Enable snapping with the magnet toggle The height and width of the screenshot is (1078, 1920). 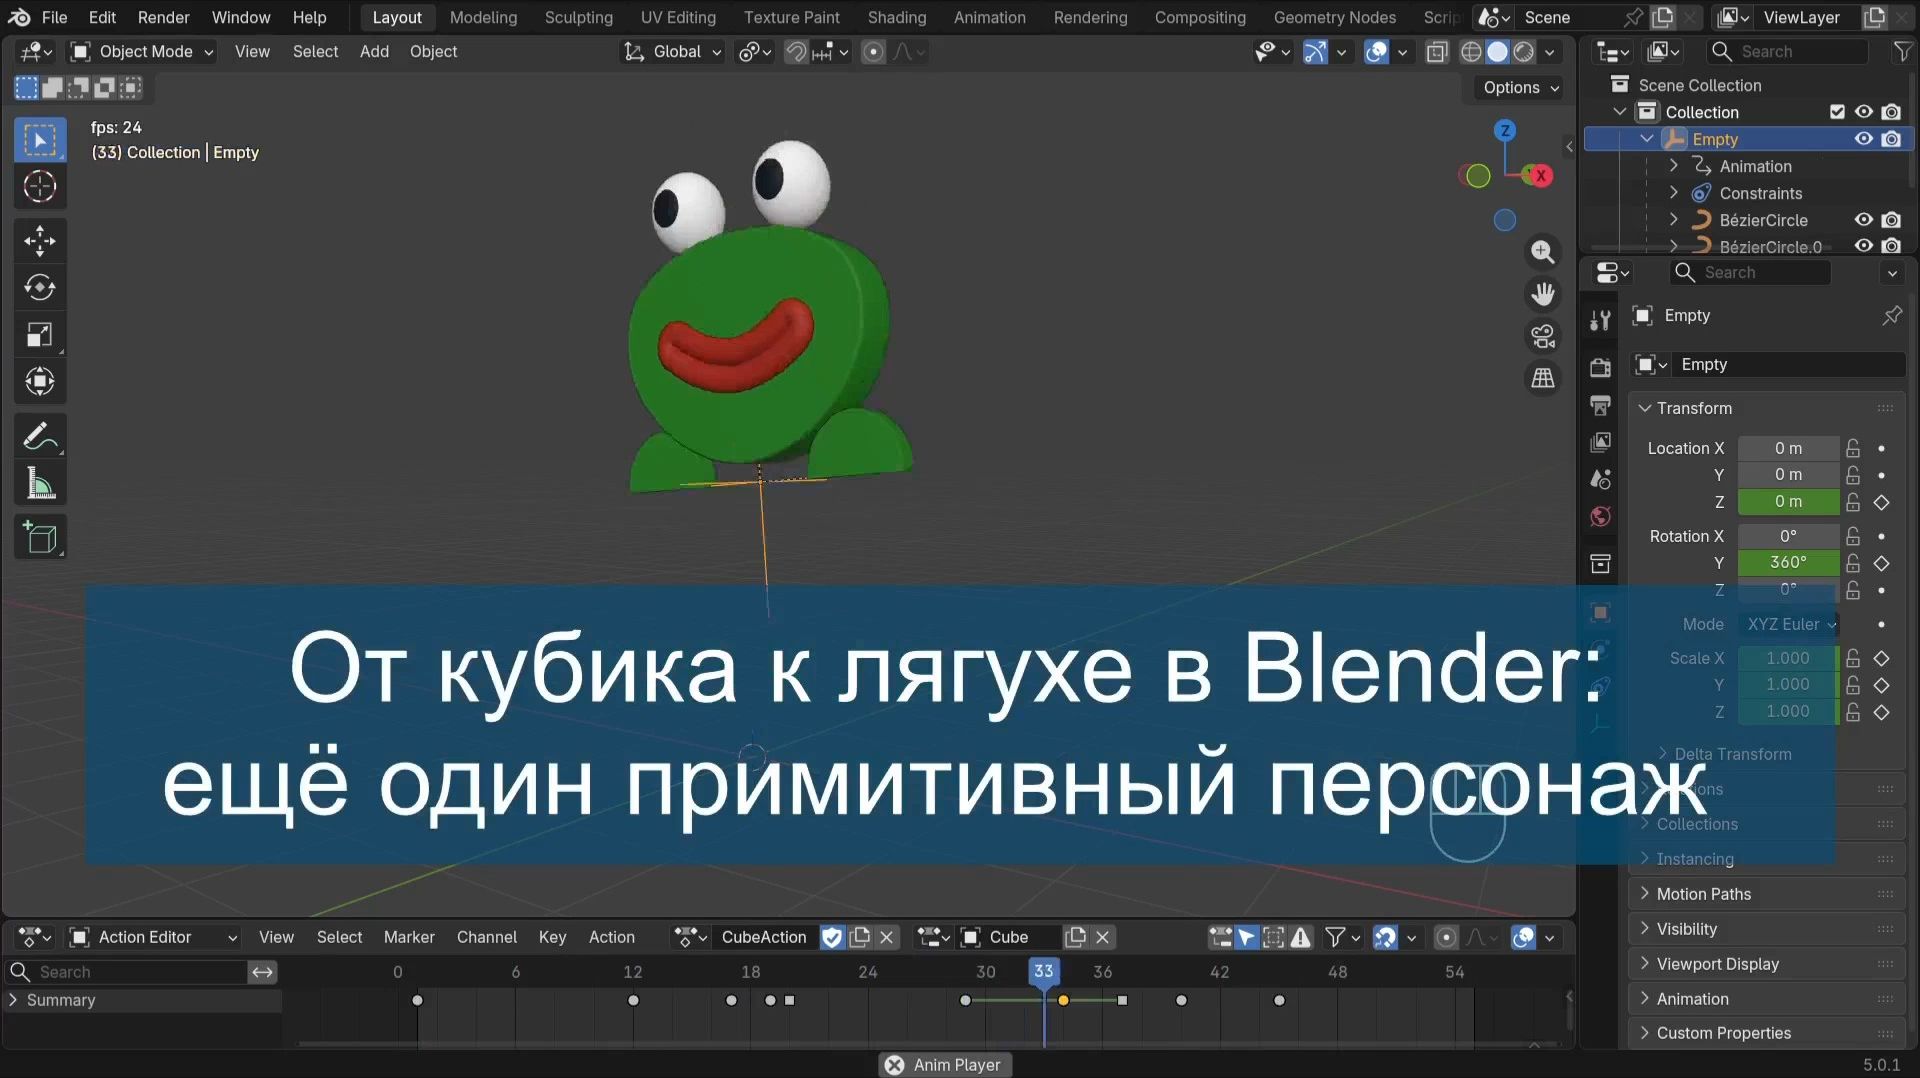point(795,51)
